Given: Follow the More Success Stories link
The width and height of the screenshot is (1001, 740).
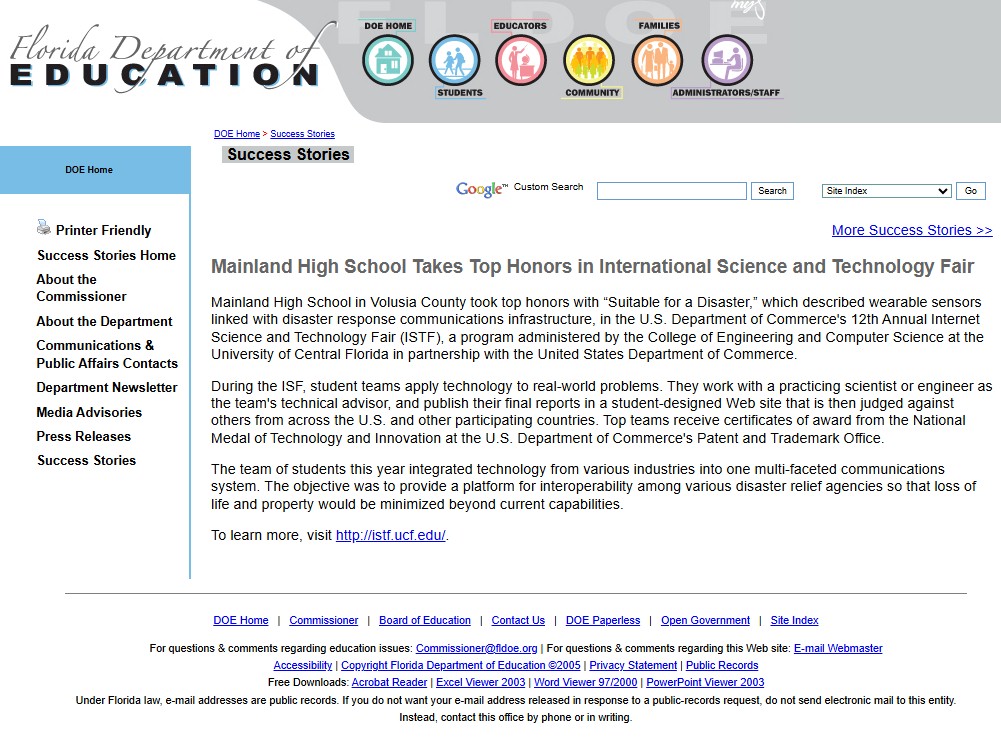Looking at the screenshot, I should 912,230.
